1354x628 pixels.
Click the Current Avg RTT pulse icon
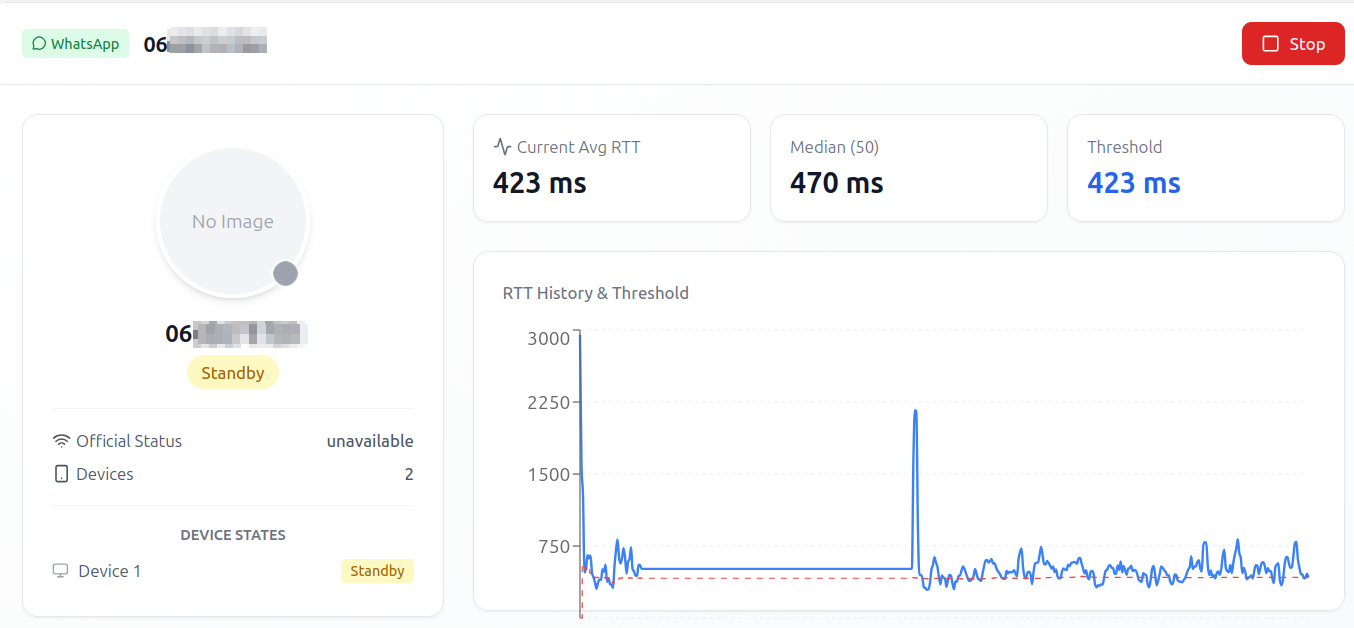502,147
